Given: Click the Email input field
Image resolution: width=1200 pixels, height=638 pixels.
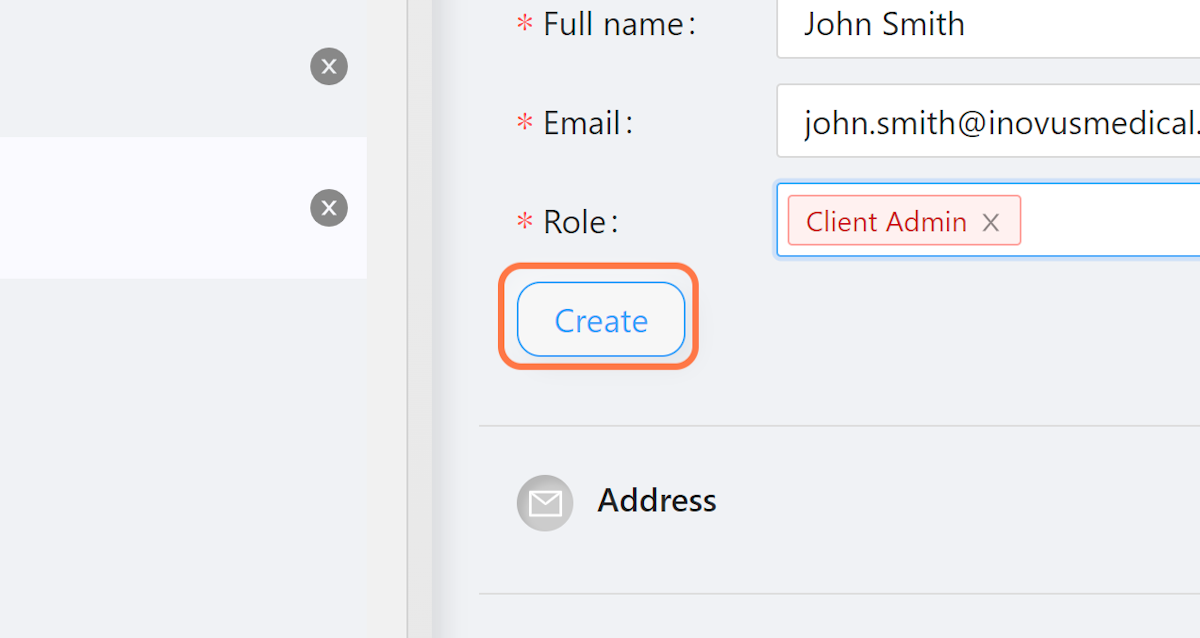Looking at the screenshot, I should point(988,122).
